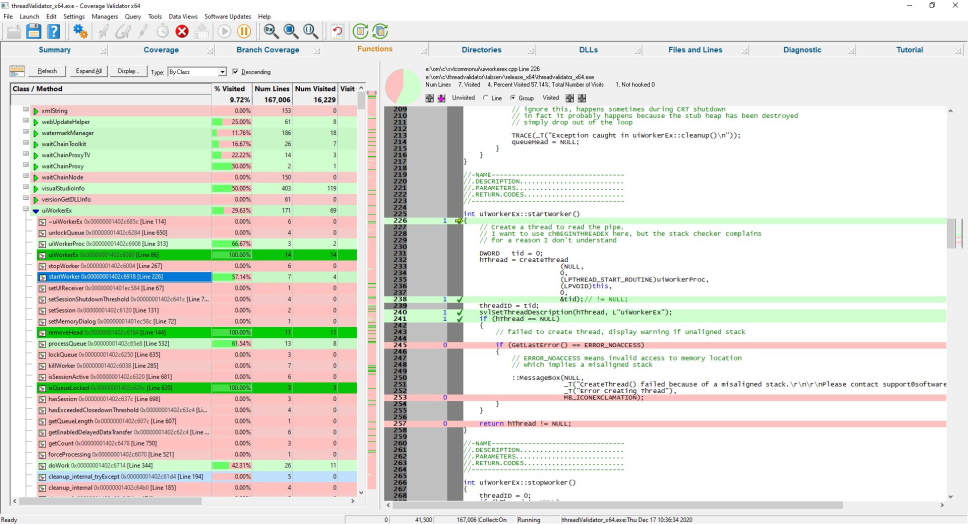This screenshot has width=968, height=524.
Task: Open the Type 'By Class' dropdown
Action: [x=196, y=72]
